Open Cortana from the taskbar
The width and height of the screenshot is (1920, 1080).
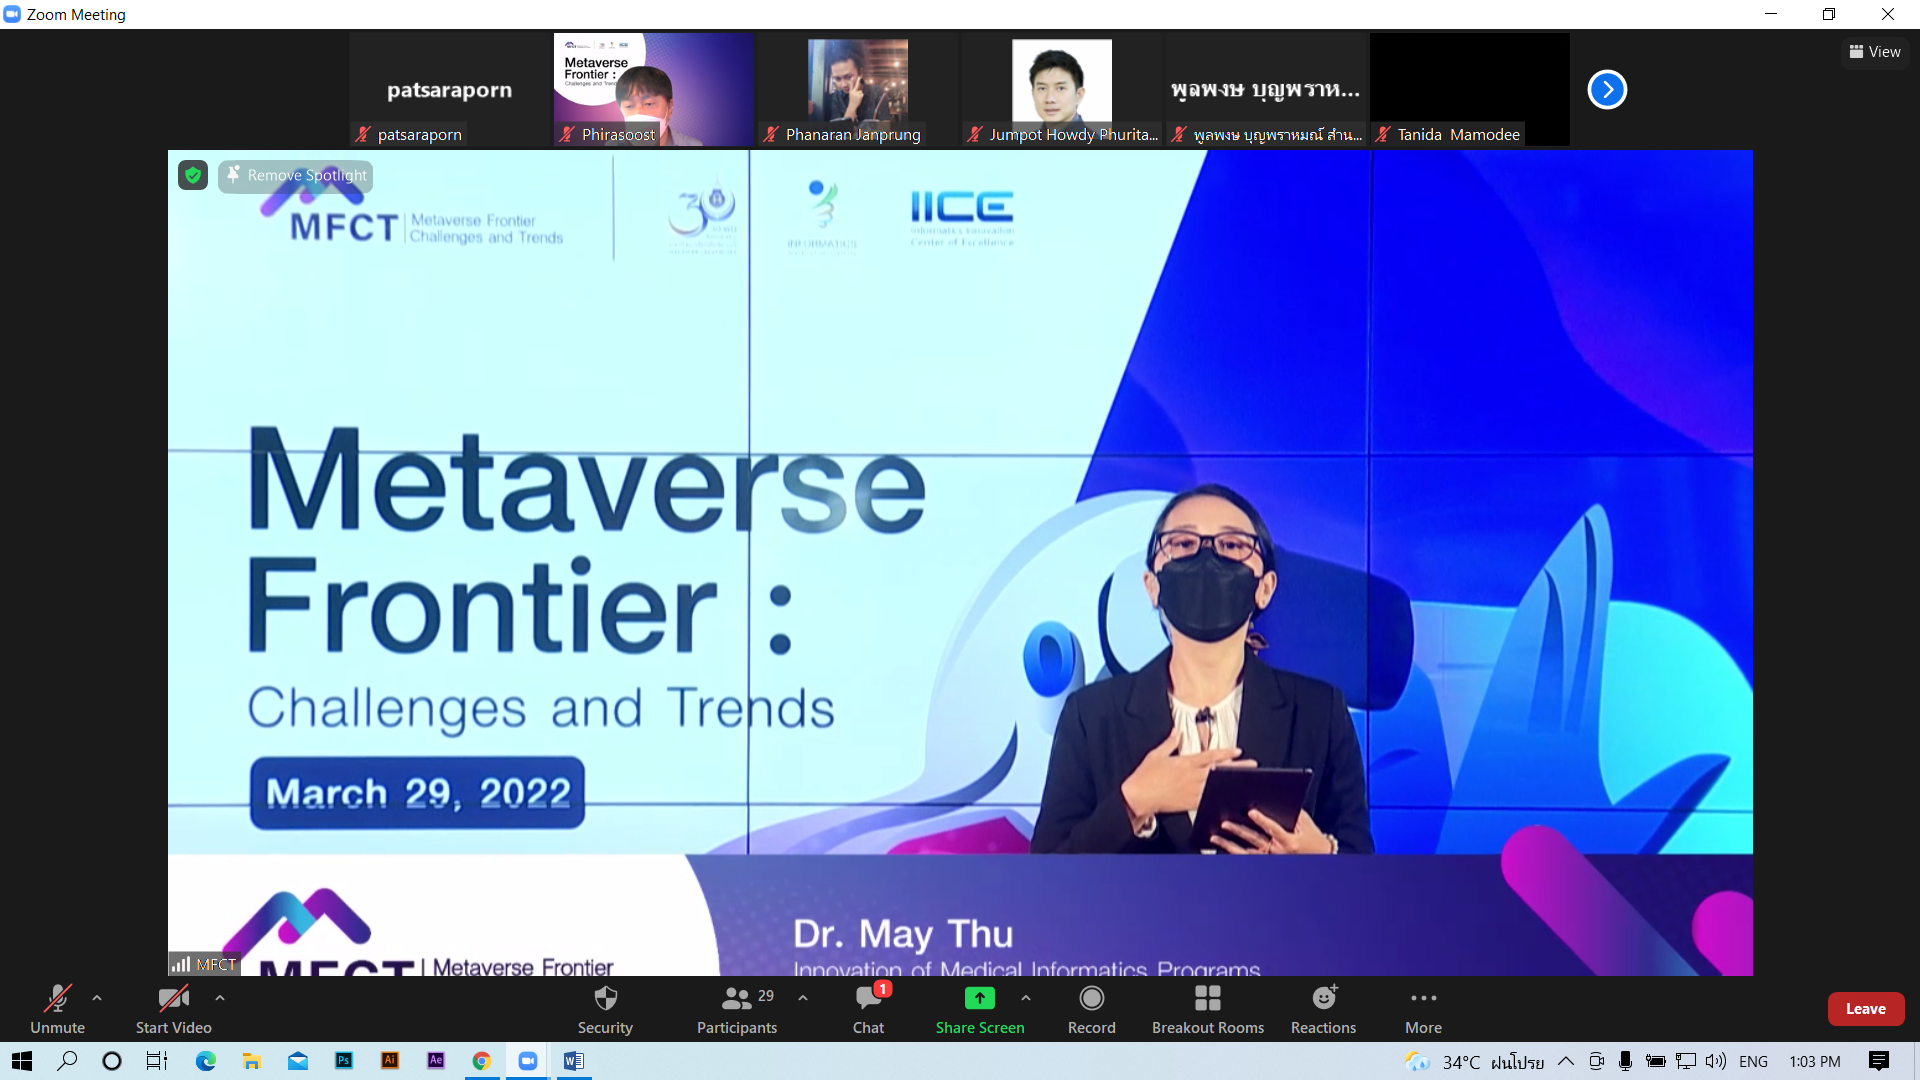click(x=112, y=1061)
